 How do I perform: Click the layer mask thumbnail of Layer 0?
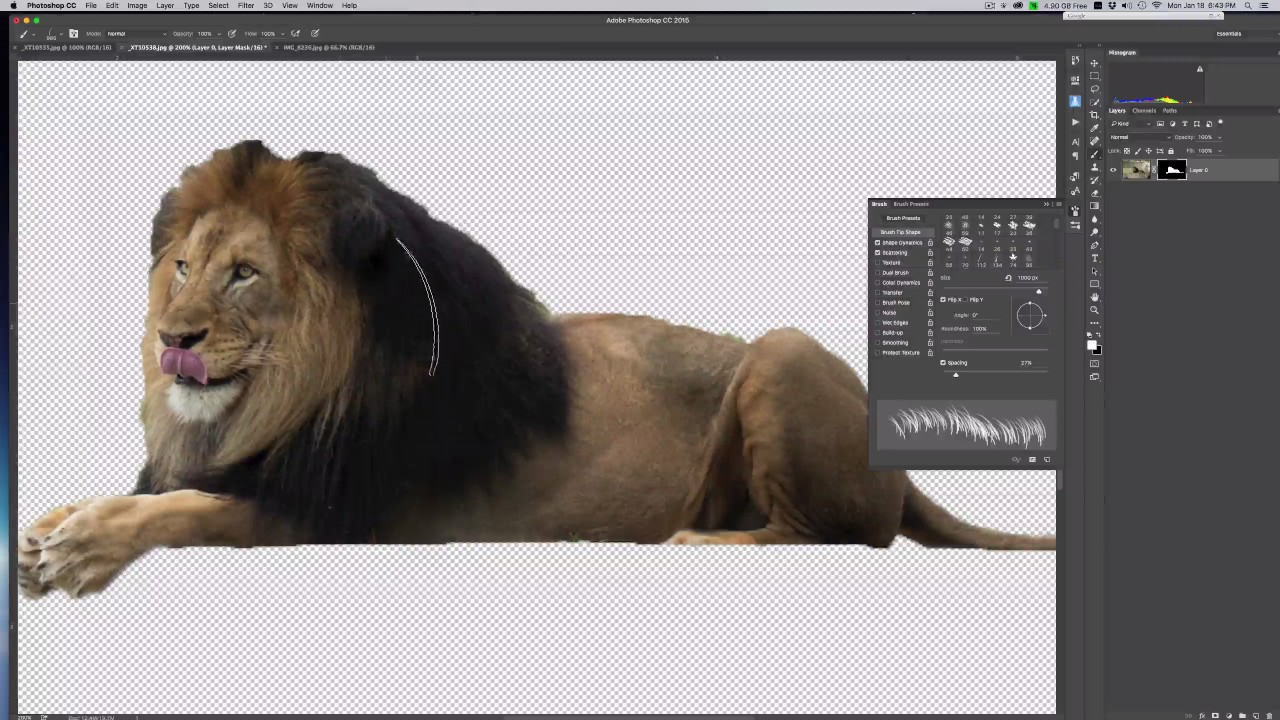click(1171, 170)
